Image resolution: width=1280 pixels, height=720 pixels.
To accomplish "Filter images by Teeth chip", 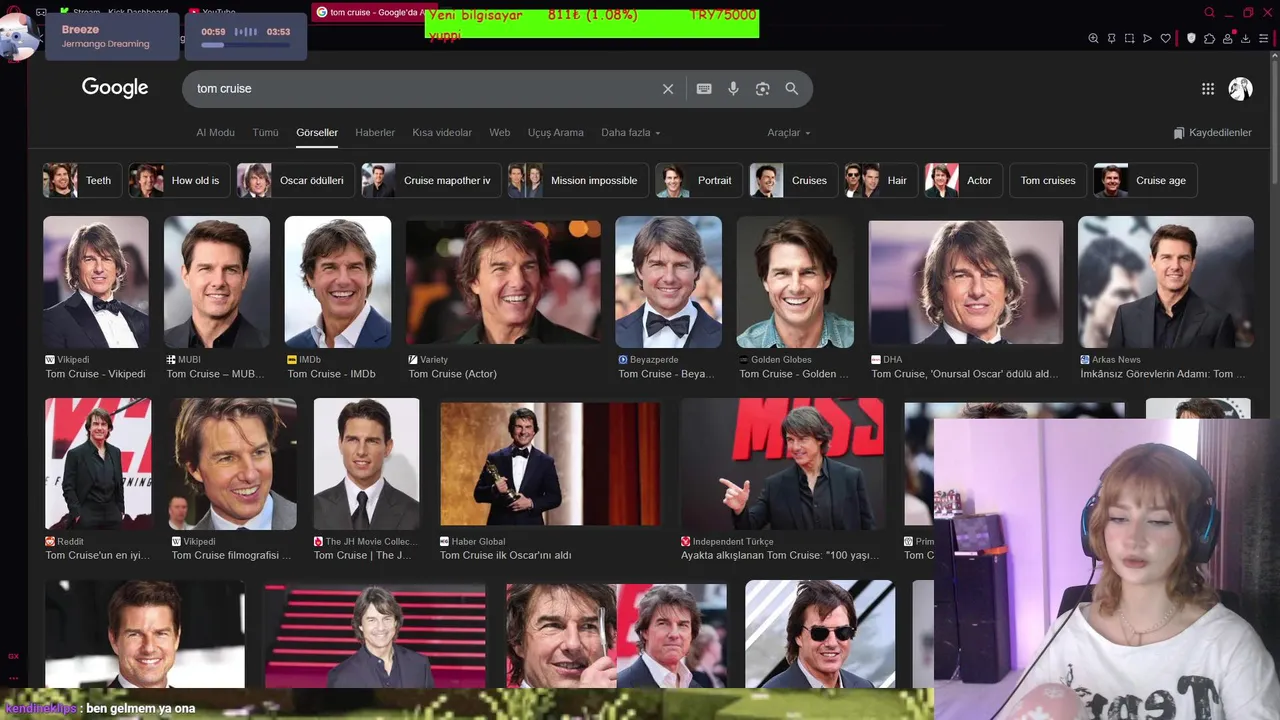I will [82, 181].
